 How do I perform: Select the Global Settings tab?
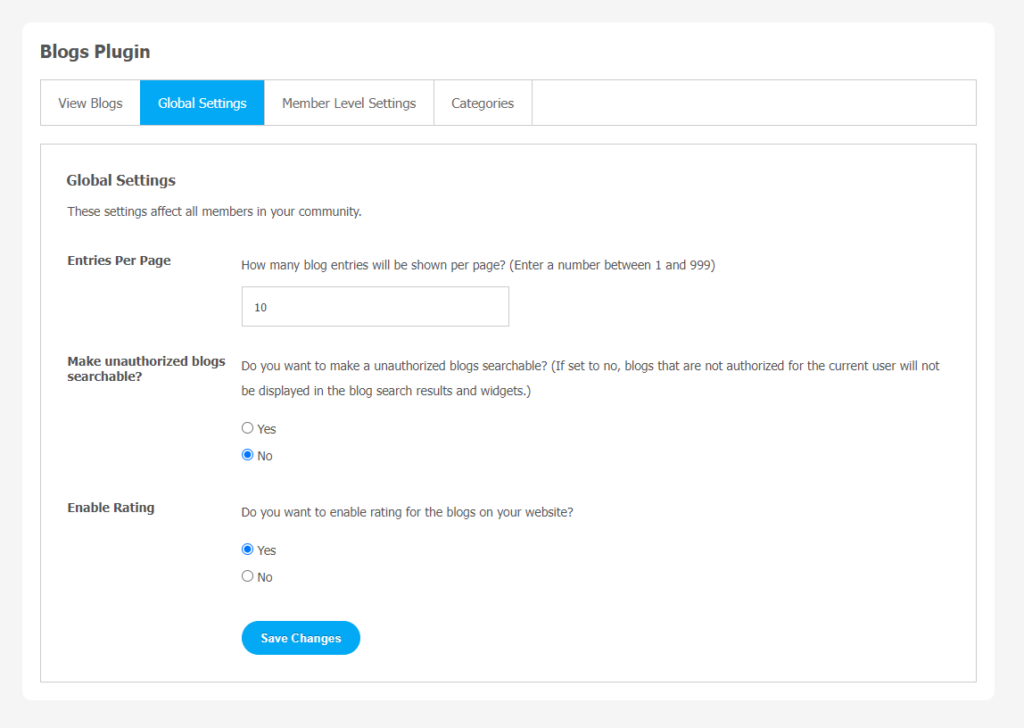point(202,103)
